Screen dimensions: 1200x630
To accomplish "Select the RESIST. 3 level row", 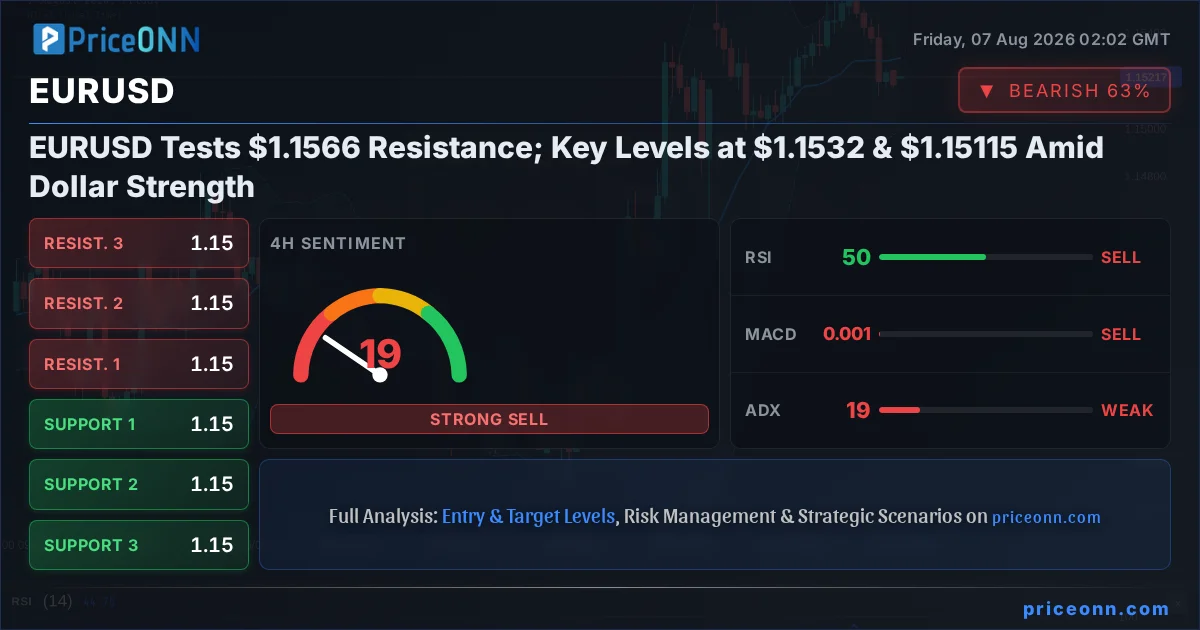I will pos(139,243).
